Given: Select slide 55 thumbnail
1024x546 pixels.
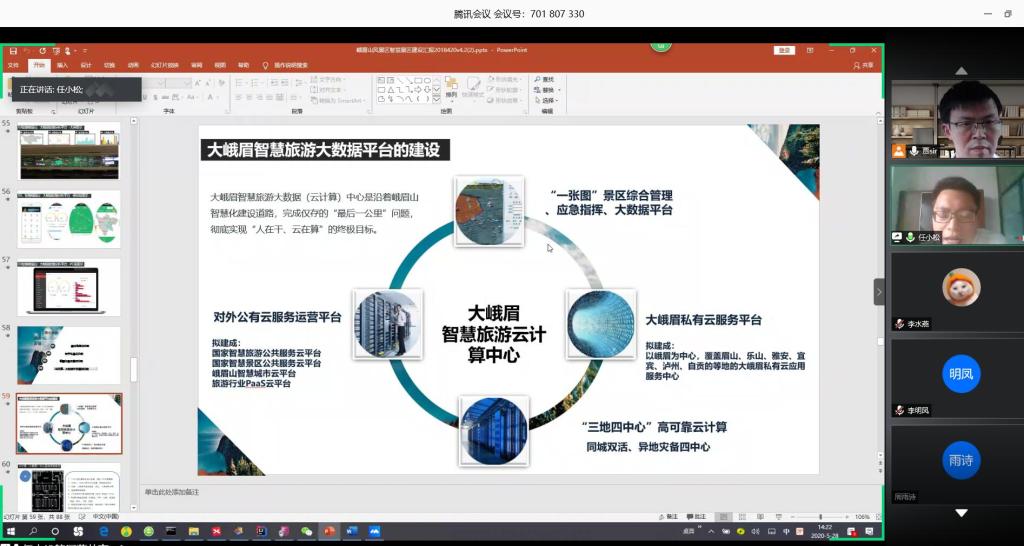Looking at the screenshot, I should tap(69, 151).
